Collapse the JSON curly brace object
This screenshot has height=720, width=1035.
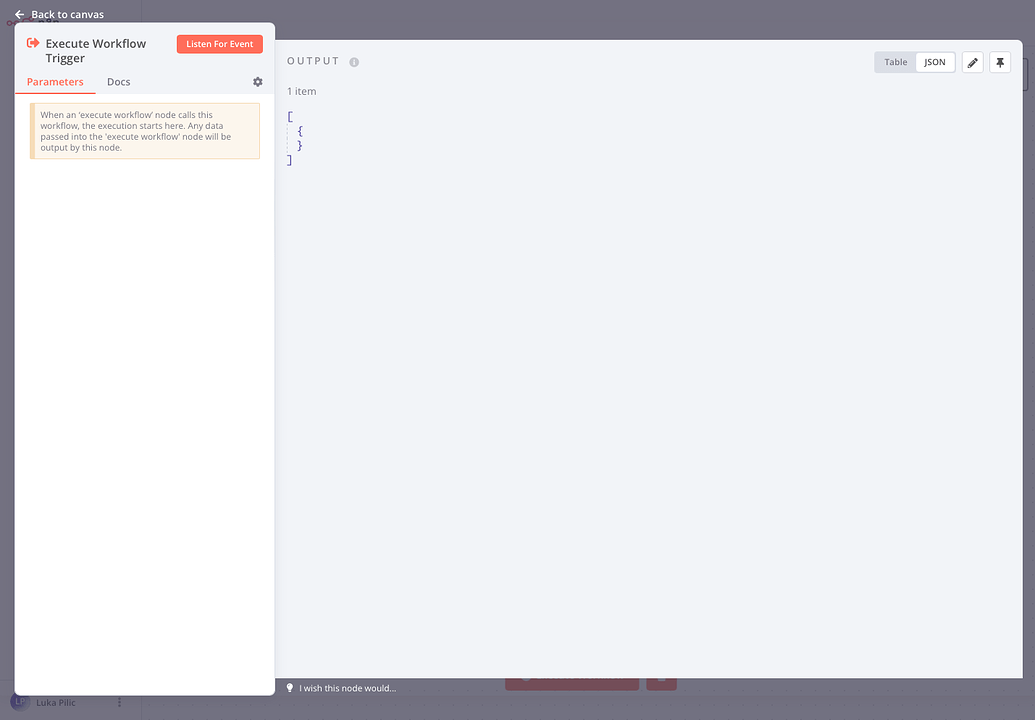[300, 131]
